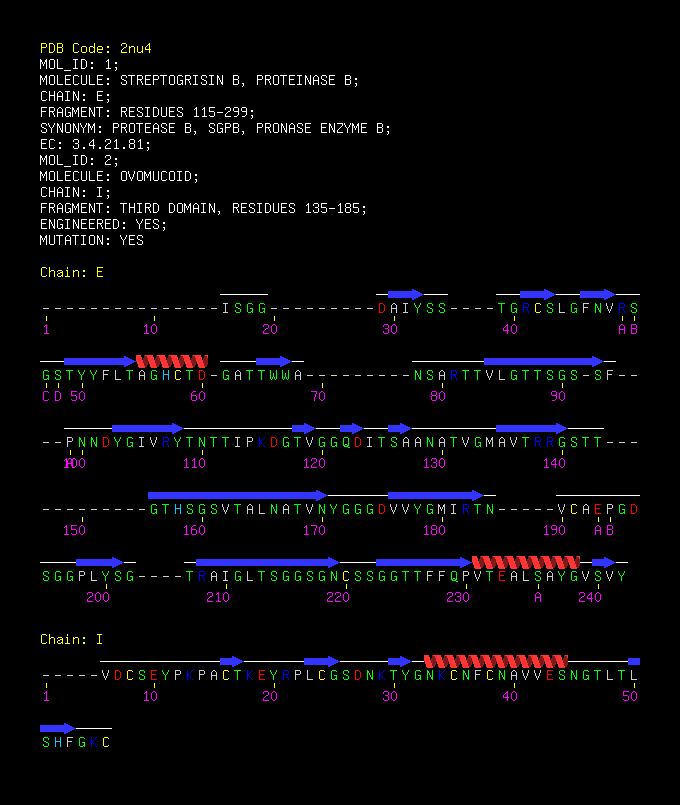Image resolution: width=680 pixels, height=805 pixels.
Task: Click residue number 210 label
Action: pyautogui.click(x=218, y=598)
